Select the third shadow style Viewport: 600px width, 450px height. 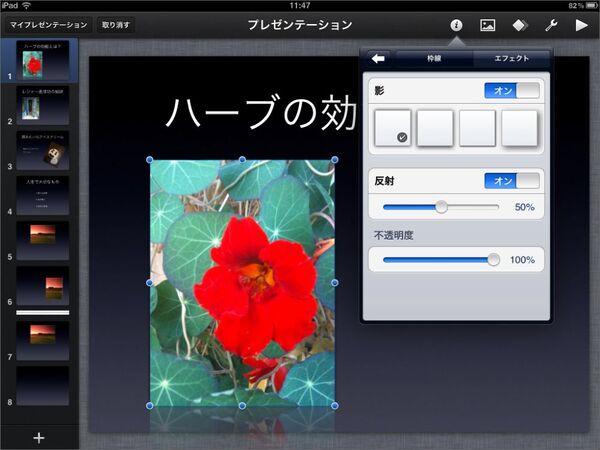pyautogui.click(x=478, y=128)
